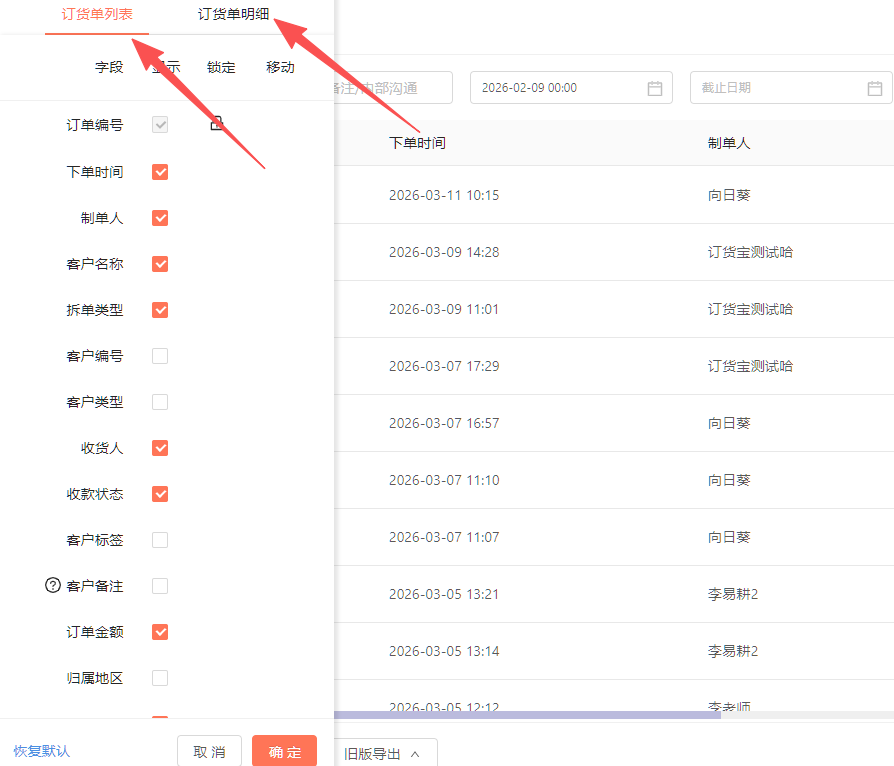Click the 取消 button
This screenshot has width=894, height=766.
[209, 751]
